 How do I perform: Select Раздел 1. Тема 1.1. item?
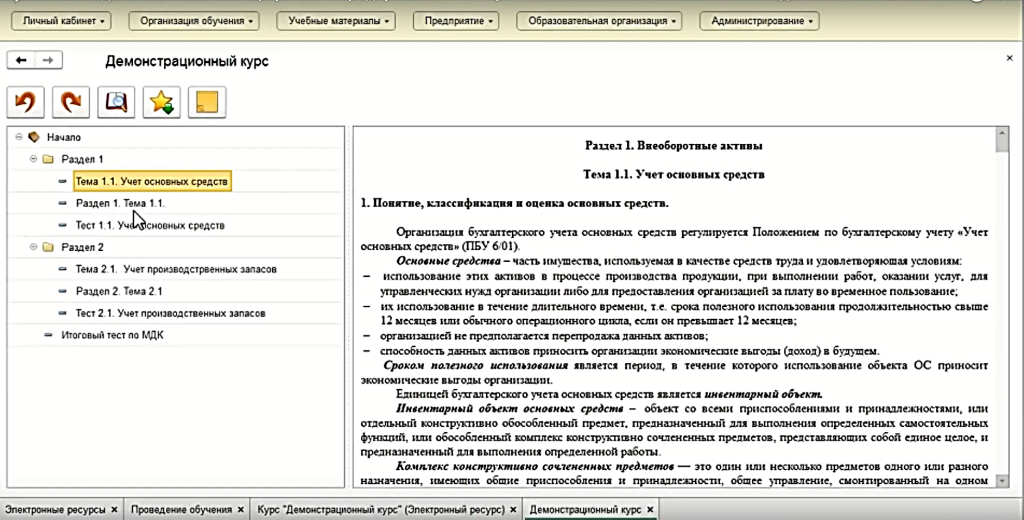tap(120, 203)
